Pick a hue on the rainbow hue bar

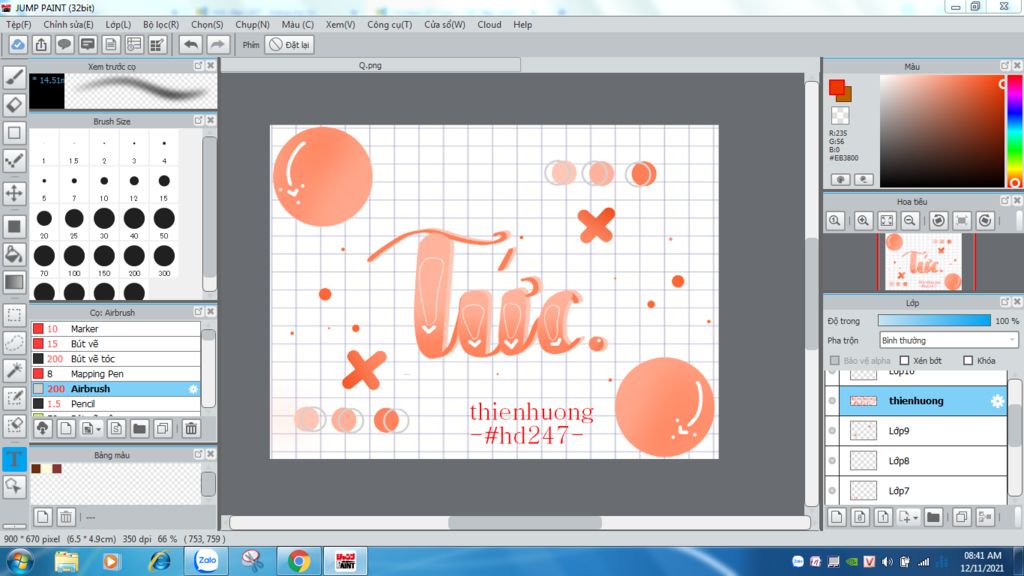click(1014, 131)
